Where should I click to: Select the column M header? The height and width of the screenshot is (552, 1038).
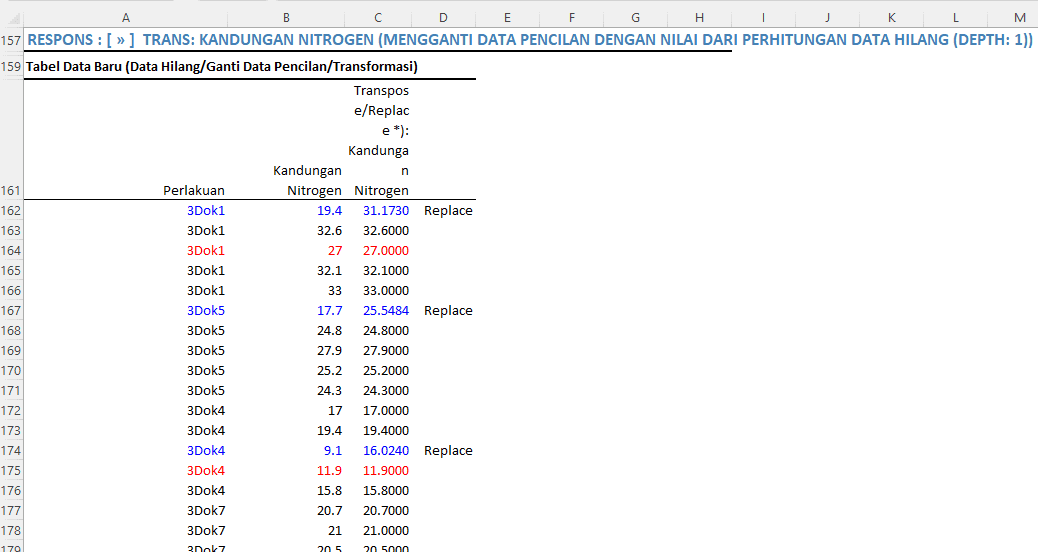pyautogui.click(x=1019, y=17)
